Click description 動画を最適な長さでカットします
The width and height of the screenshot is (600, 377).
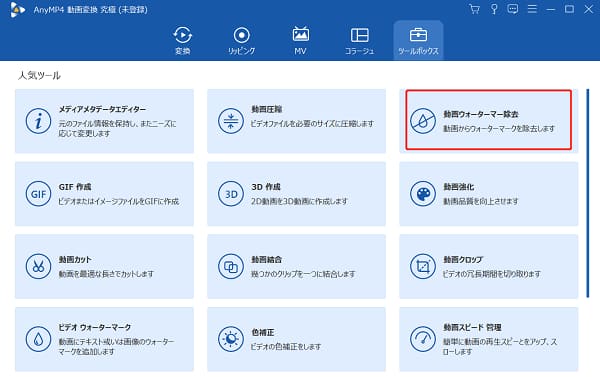(106, 274)
